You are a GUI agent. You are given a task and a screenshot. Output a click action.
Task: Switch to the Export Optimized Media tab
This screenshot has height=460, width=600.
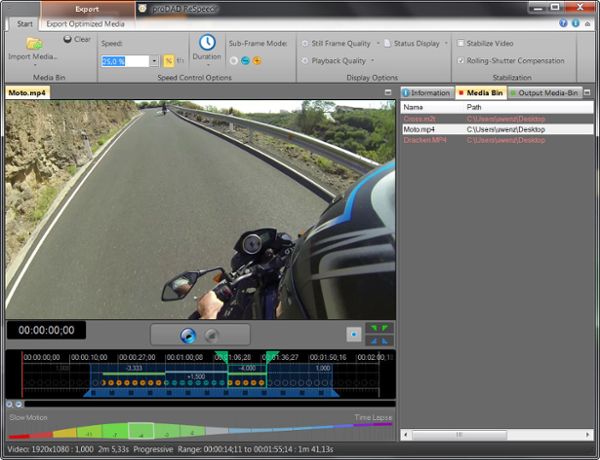(x=87, y=22)
